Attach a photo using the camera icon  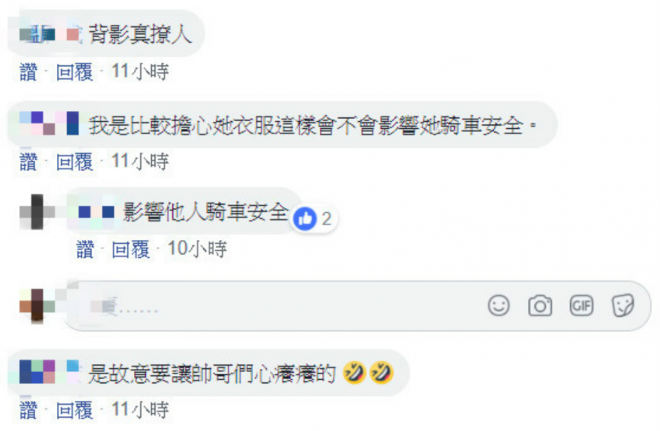[540, 306]
